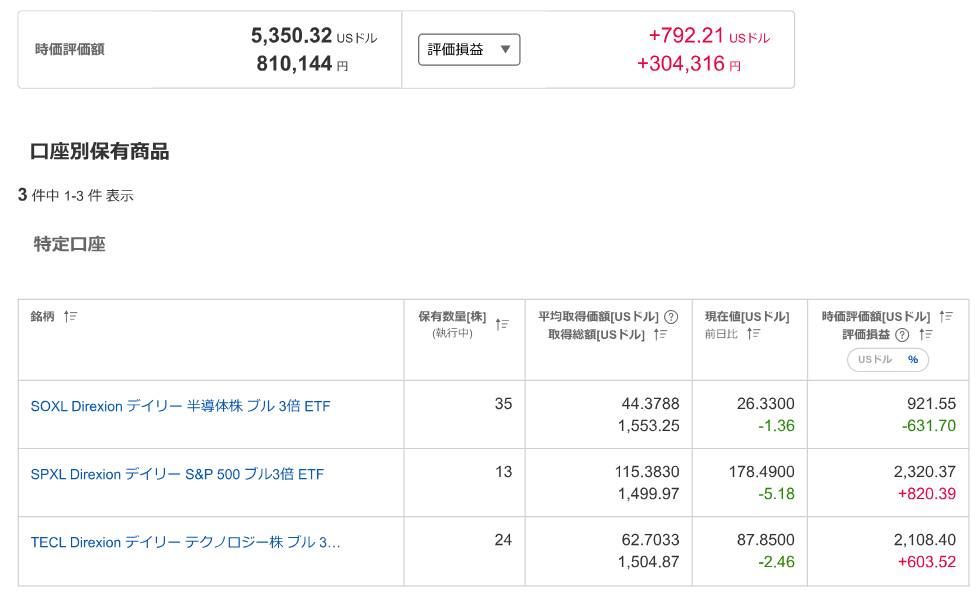Click dropdown arrow beside 評価損益
The width and height of the screenshot is (980, 601).
pos(506,49)
